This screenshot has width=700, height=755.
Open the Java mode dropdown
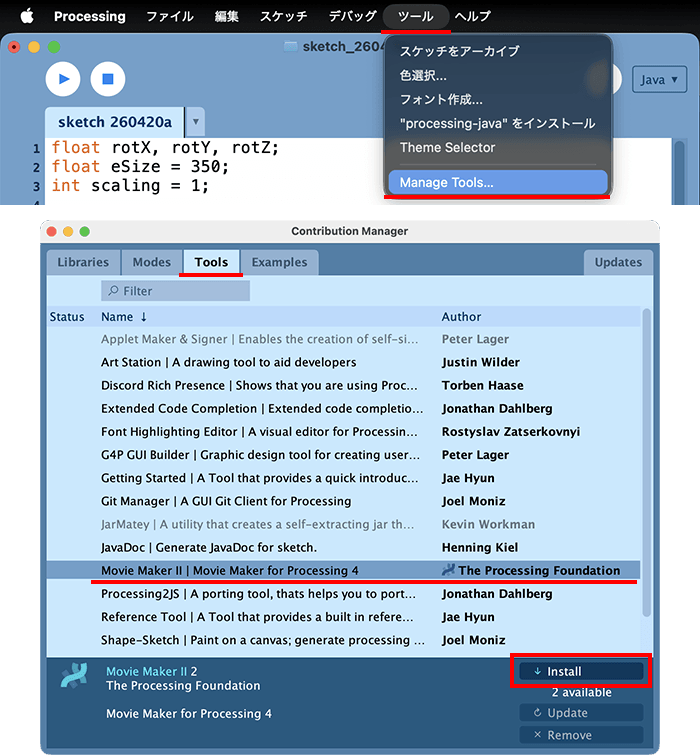659,79
